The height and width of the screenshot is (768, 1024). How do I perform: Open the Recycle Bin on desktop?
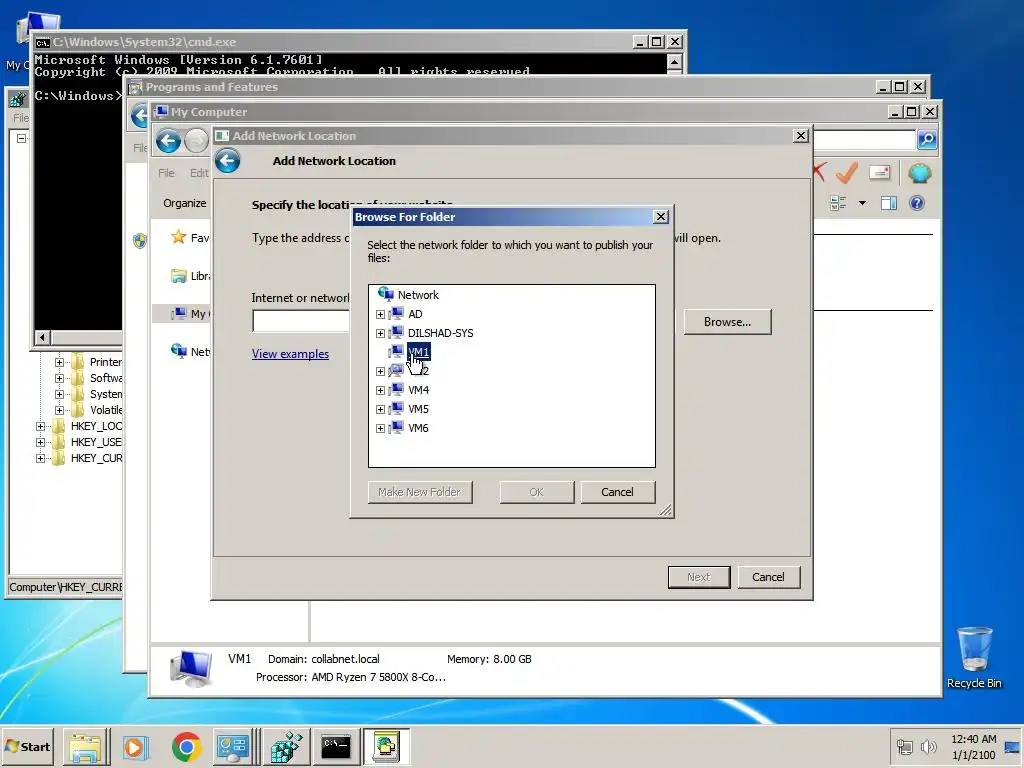pyautogui.click(x=974, y=657)
